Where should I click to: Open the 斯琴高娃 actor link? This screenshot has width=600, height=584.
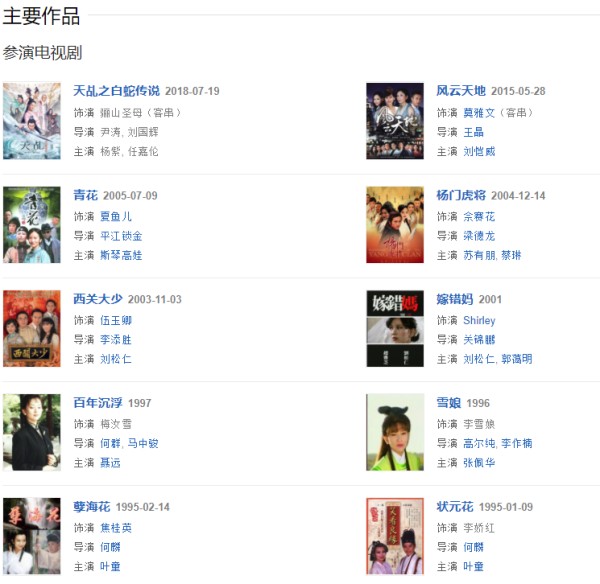[121, 255]
